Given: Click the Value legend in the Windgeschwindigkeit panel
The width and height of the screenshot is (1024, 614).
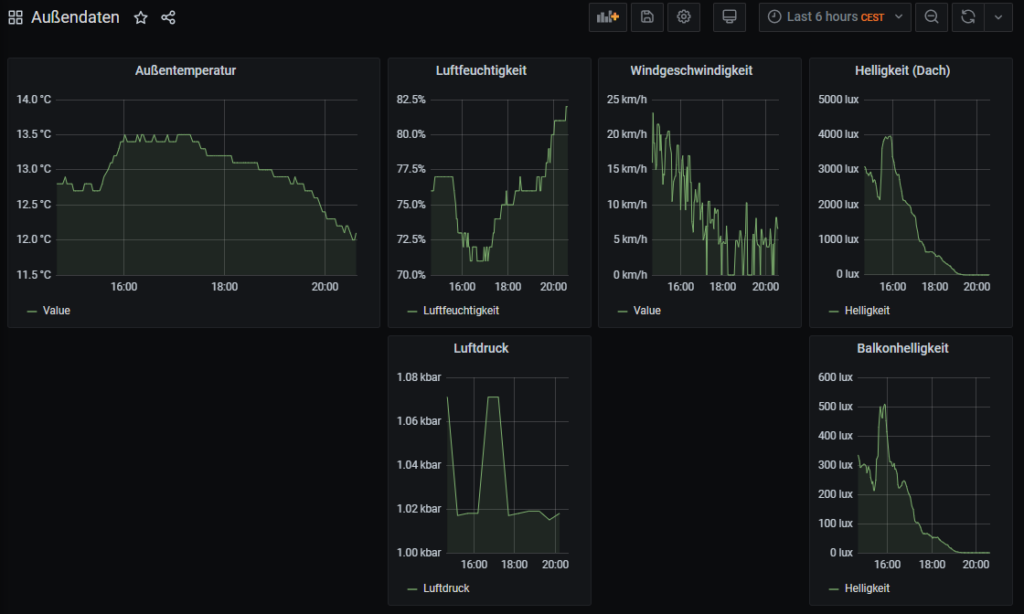Looking at the screenshot, I should [647, 310].
